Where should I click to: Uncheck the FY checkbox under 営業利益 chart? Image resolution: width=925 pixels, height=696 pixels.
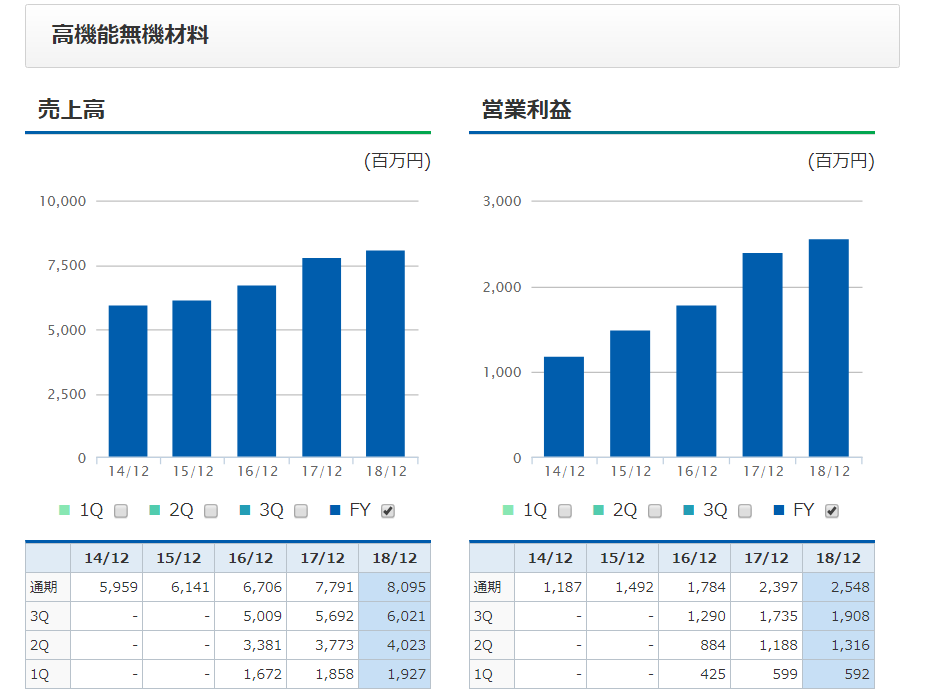pyautogui.click(x=832, y=511)
